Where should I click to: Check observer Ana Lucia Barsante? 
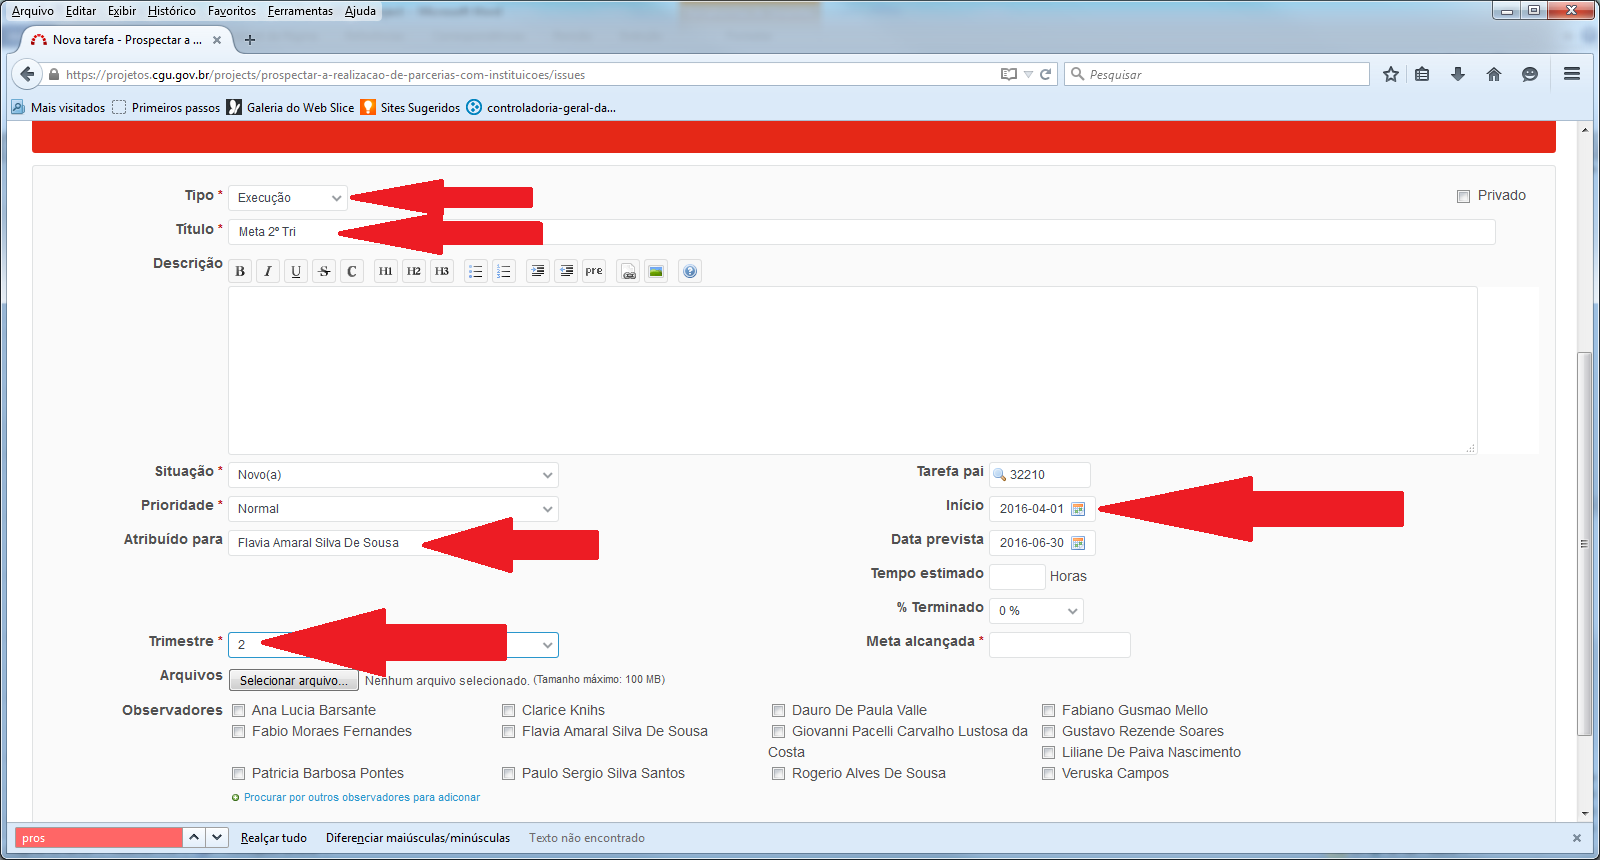pyautogui.click(x=239, y=711)
